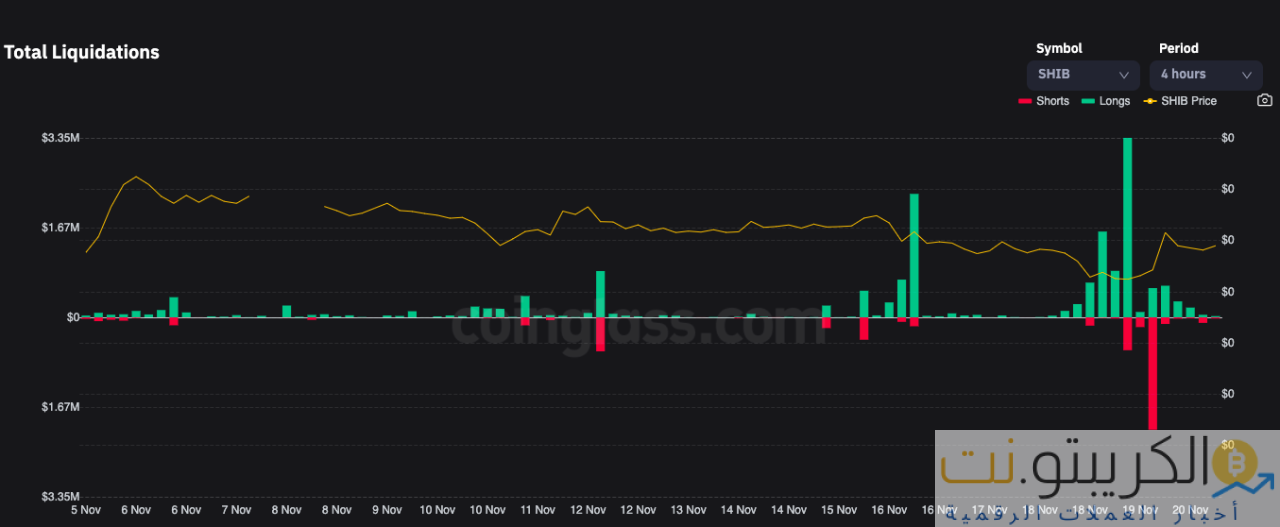Click the red Shorts bar at 12 Nov
The image size is (1280, 527).
click(600, 334)
